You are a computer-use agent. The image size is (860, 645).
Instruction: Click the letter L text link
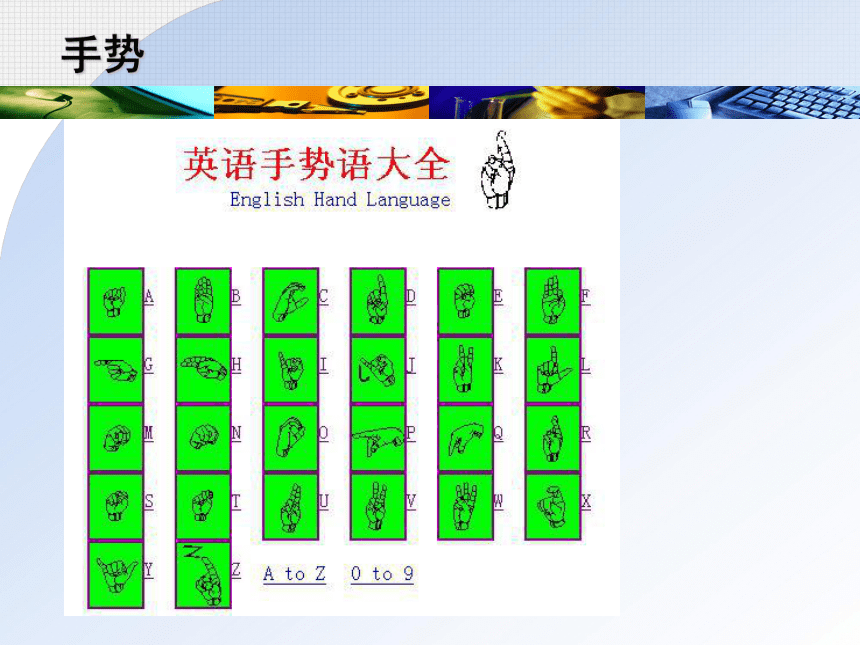[586, 365]
